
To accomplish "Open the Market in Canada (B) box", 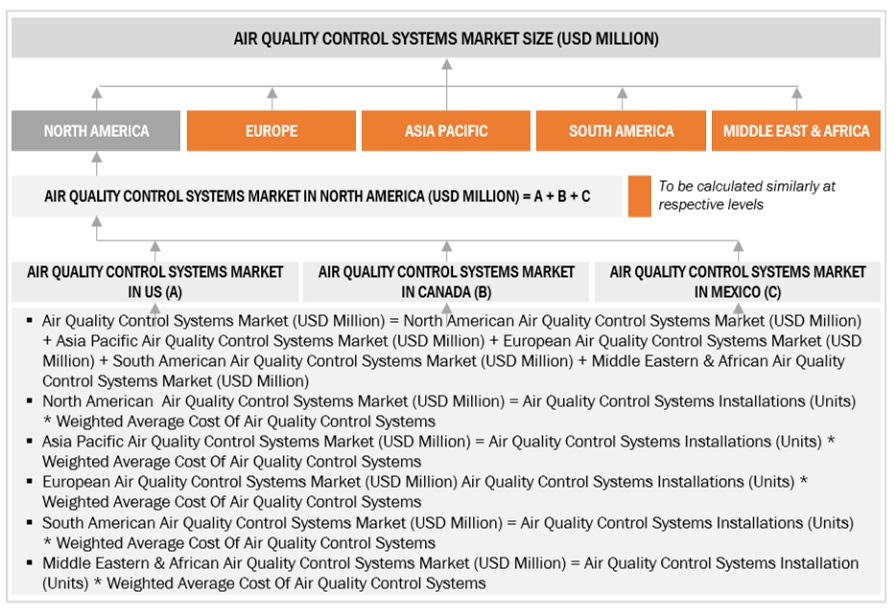I will [447, 282].
